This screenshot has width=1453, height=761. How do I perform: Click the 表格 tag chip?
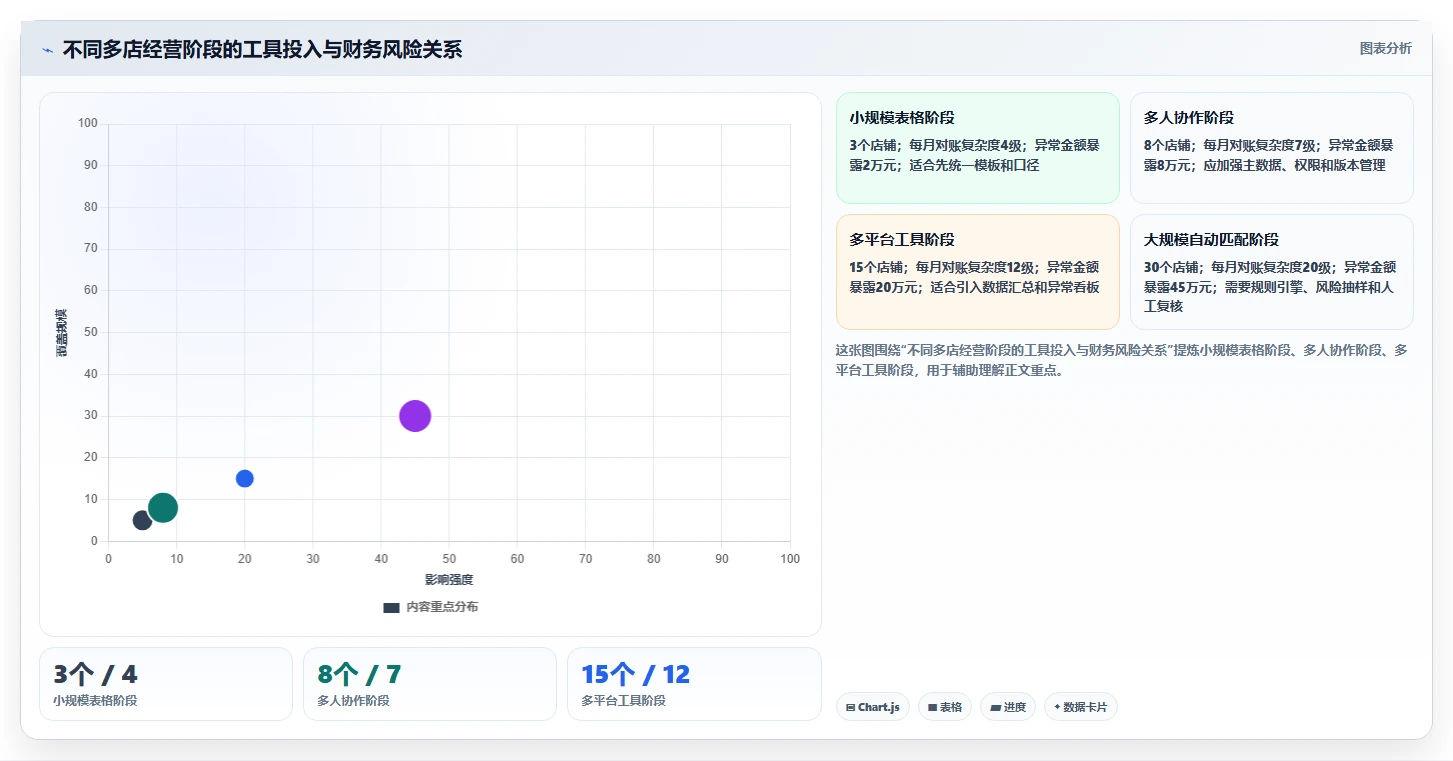pos(944,707)
